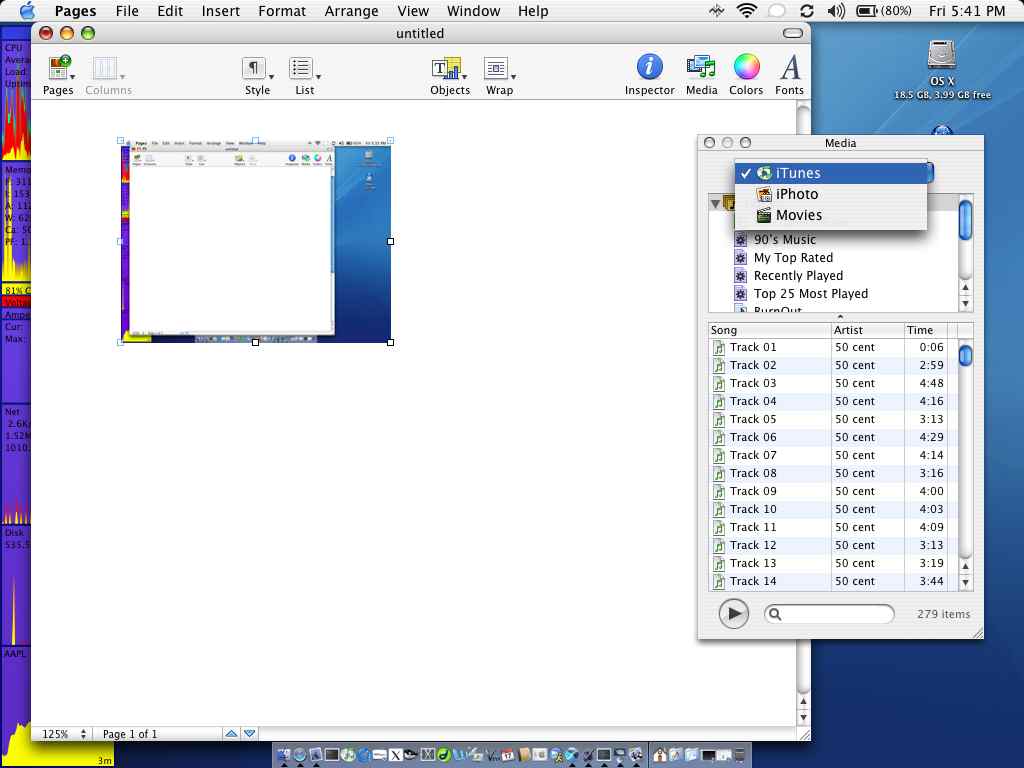Go to next page arrow
The height and width of the screenshot is (768, 1024).
[249, 734]
